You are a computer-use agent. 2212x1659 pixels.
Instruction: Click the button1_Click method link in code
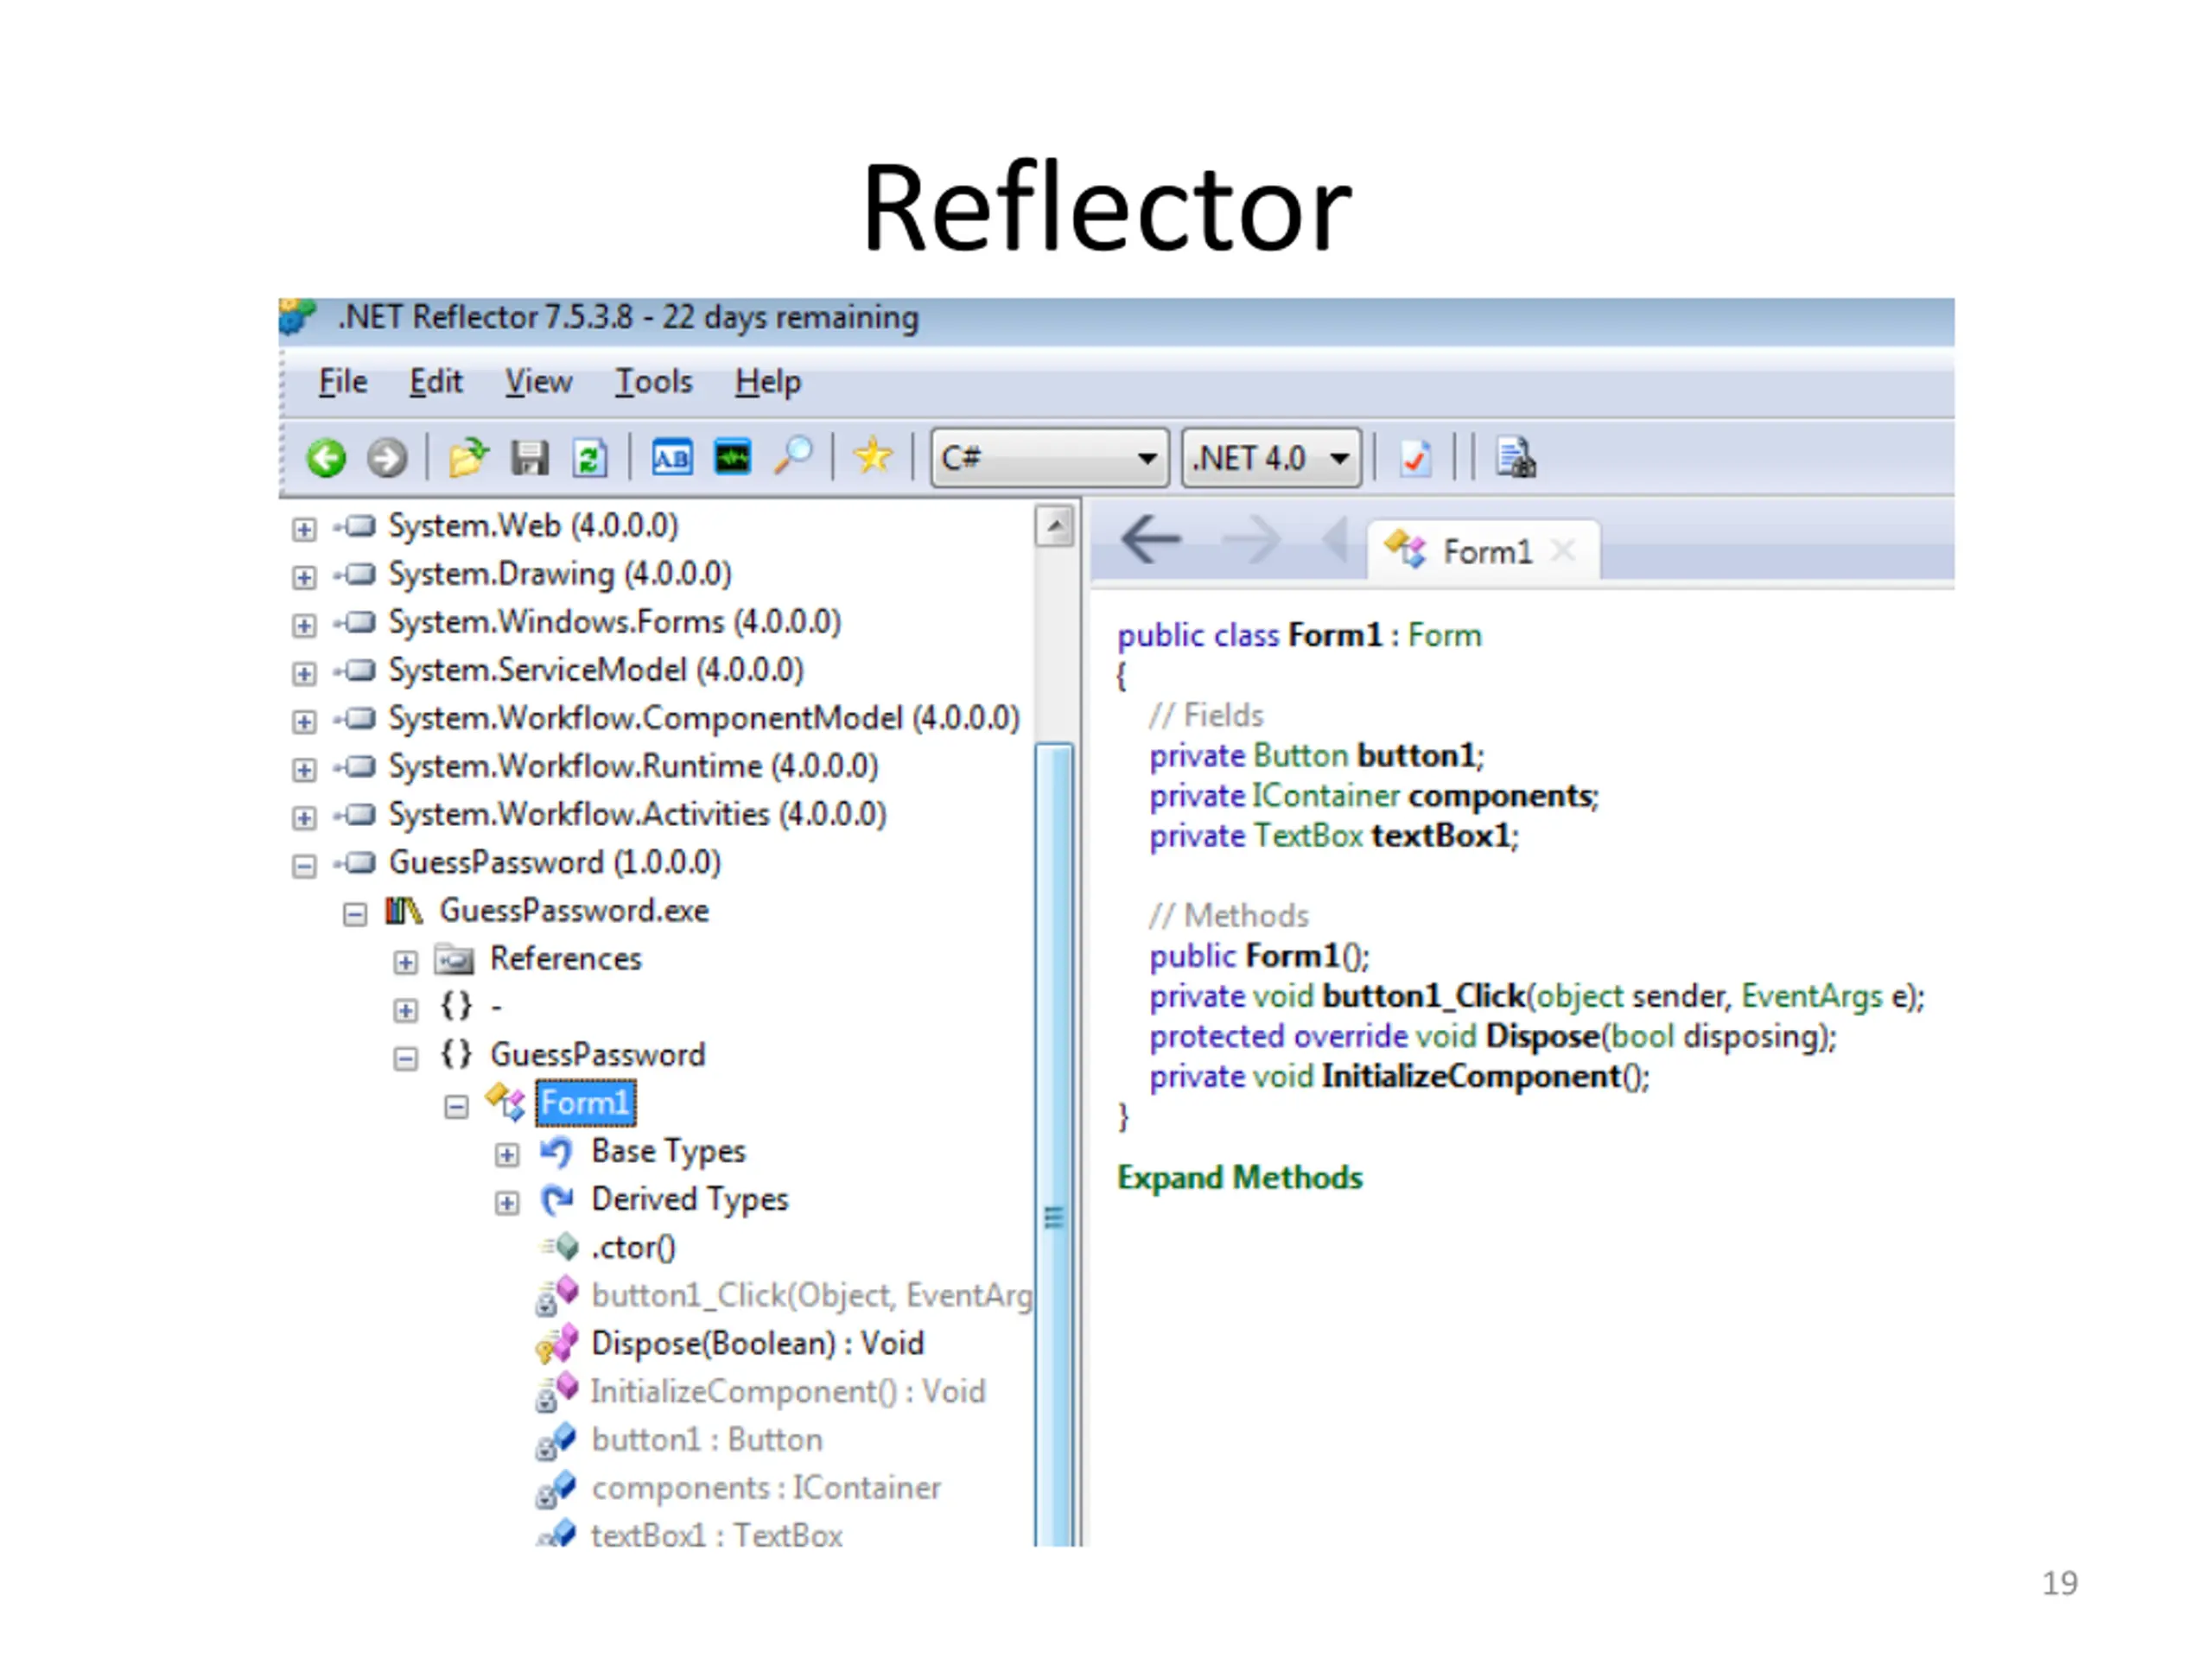(1424, 996)
